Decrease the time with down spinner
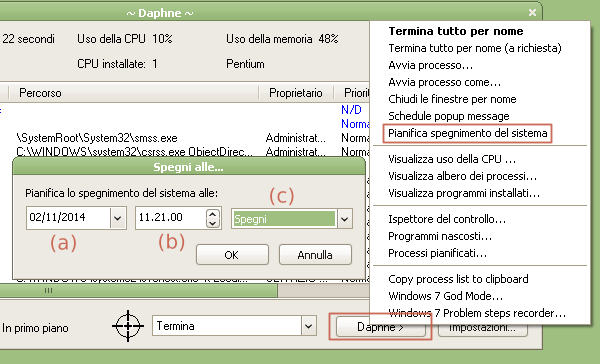 pyautogui.click(x=213, y=223)
